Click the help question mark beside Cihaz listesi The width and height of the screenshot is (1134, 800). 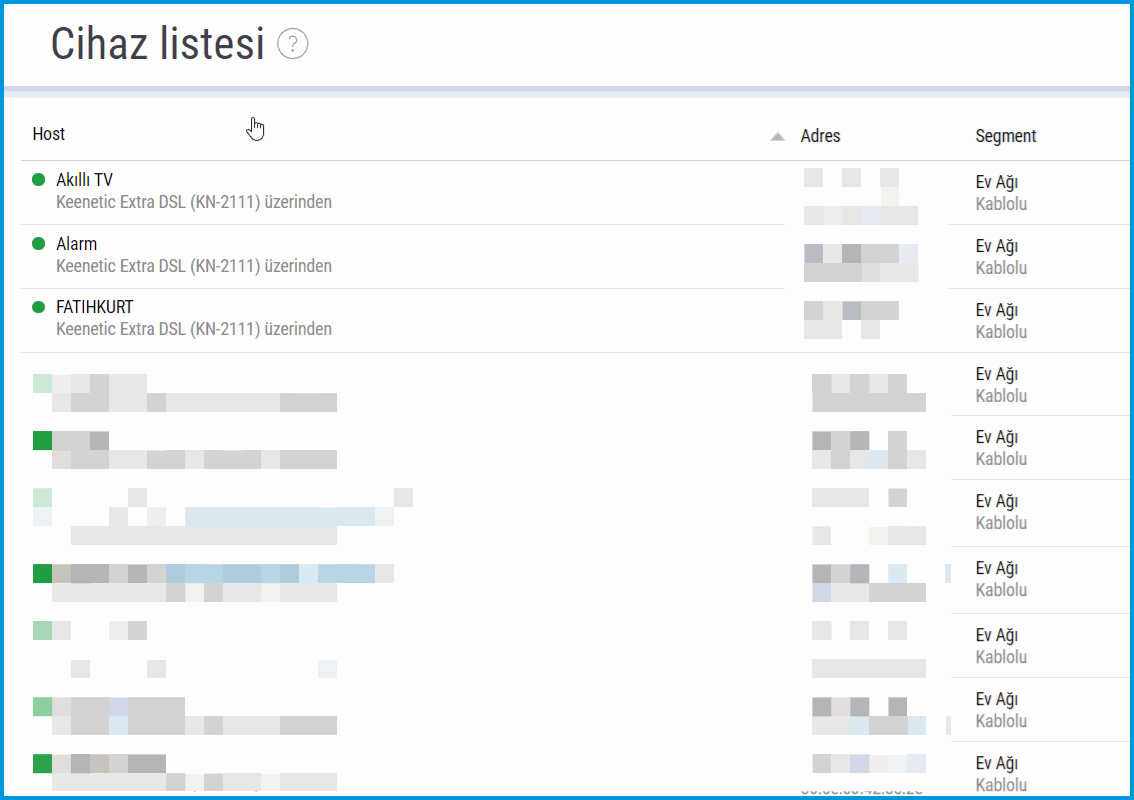point(293,44)
